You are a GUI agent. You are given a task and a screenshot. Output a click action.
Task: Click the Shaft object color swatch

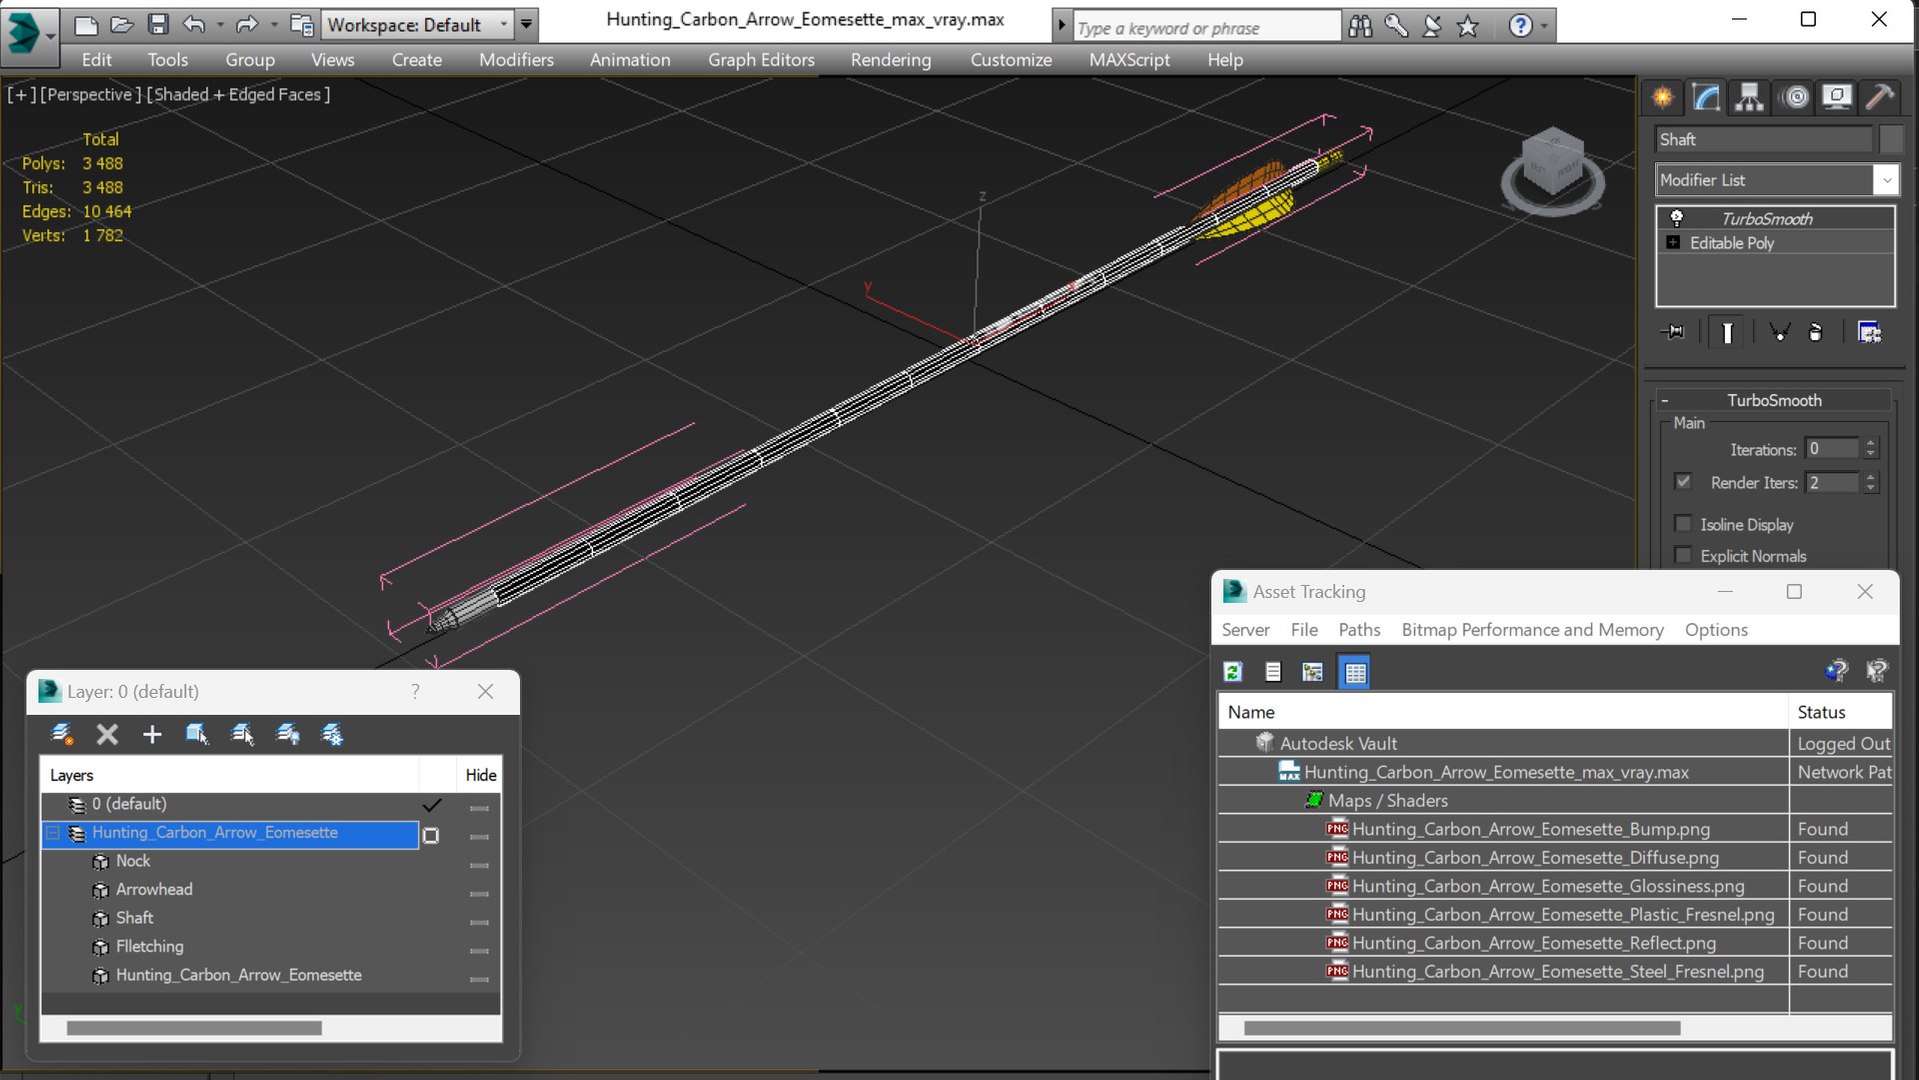pyautogui.click(x=1890, y=139)
